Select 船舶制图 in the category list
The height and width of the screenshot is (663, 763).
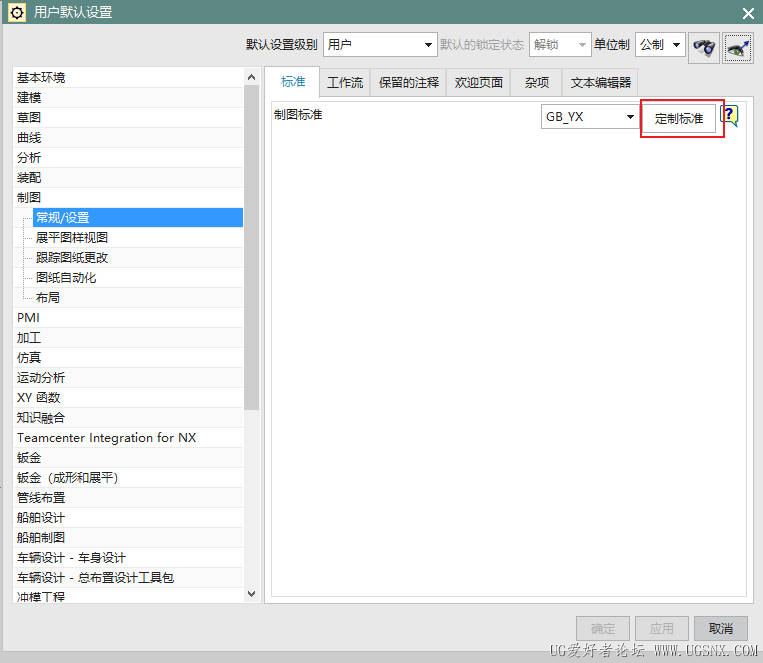[x=128, y=537]
